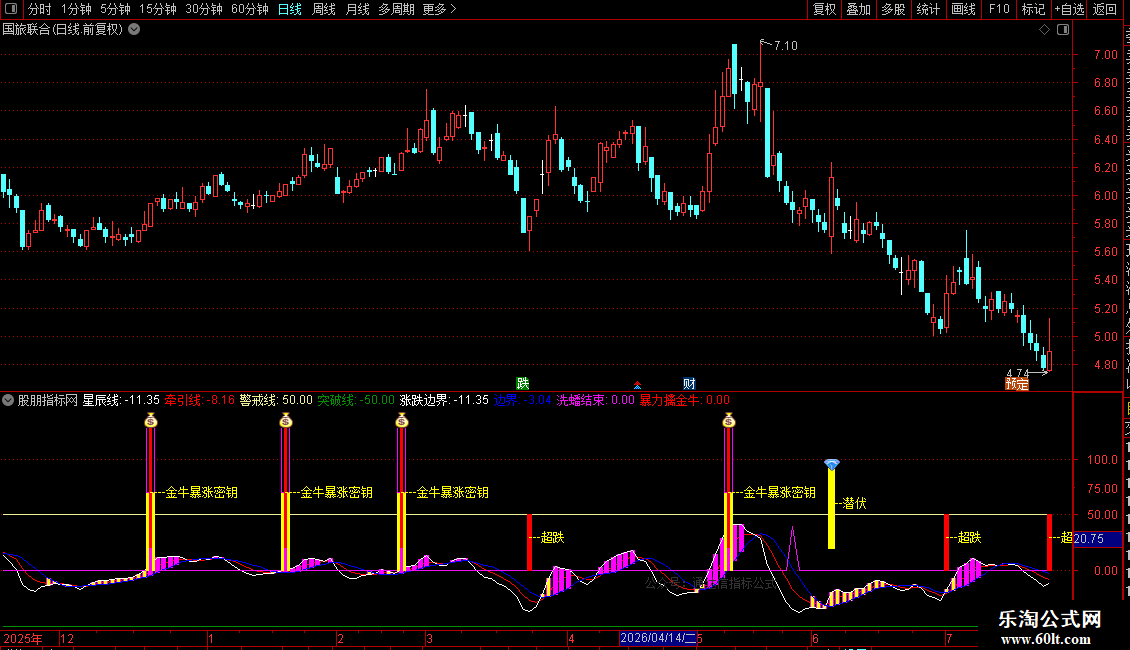Click the orange 预定 tag
Image resolution: width=1130 pixels, height=650 pixels.
tap(1017, 384)
